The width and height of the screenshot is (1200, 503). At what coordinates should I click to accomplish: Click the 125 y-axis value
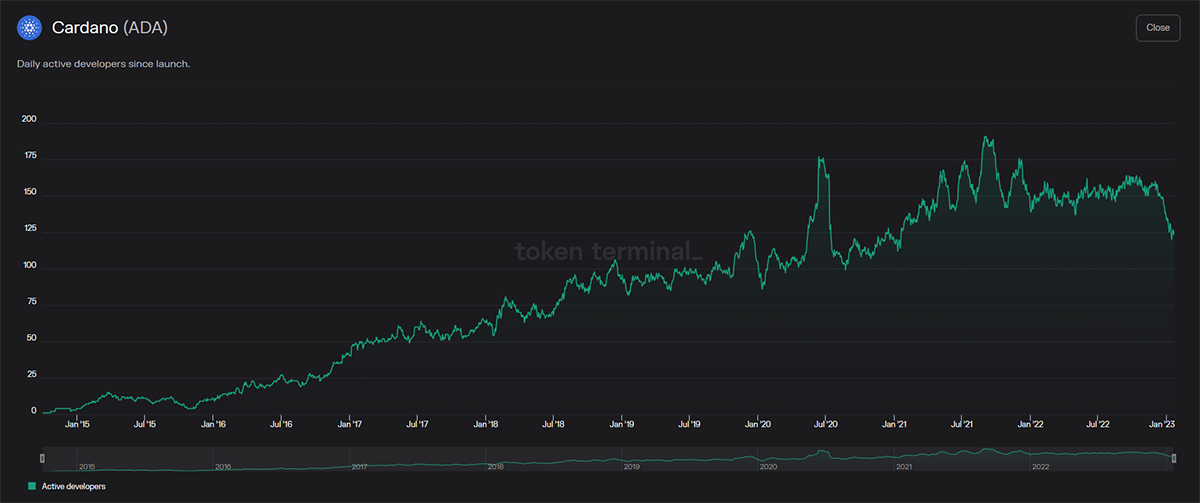tap(28, 229)
